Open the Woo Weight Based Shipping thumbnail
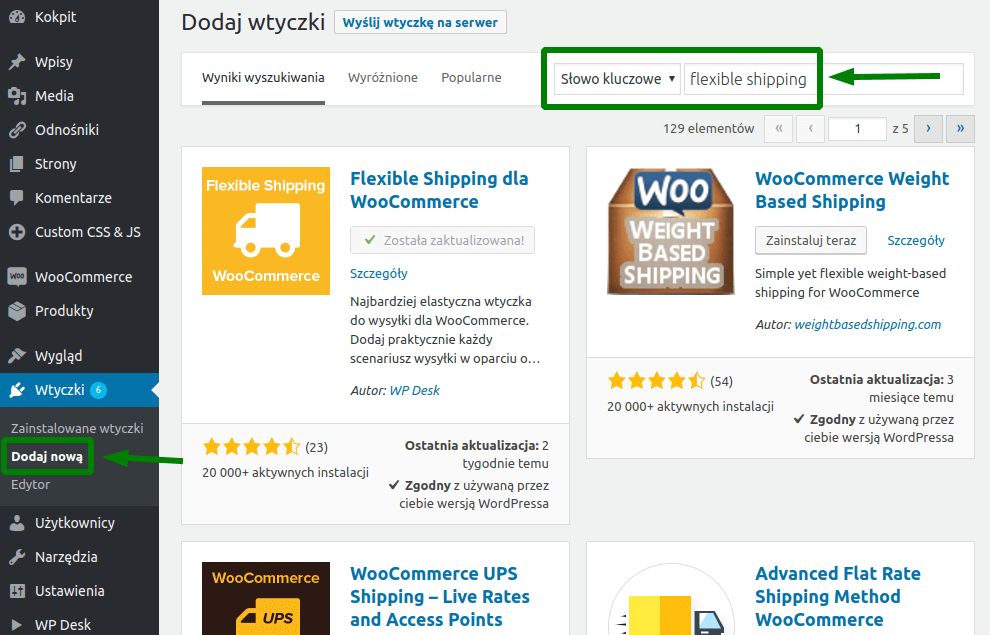Viewport: 990px width, 635px height. point(671,231)
